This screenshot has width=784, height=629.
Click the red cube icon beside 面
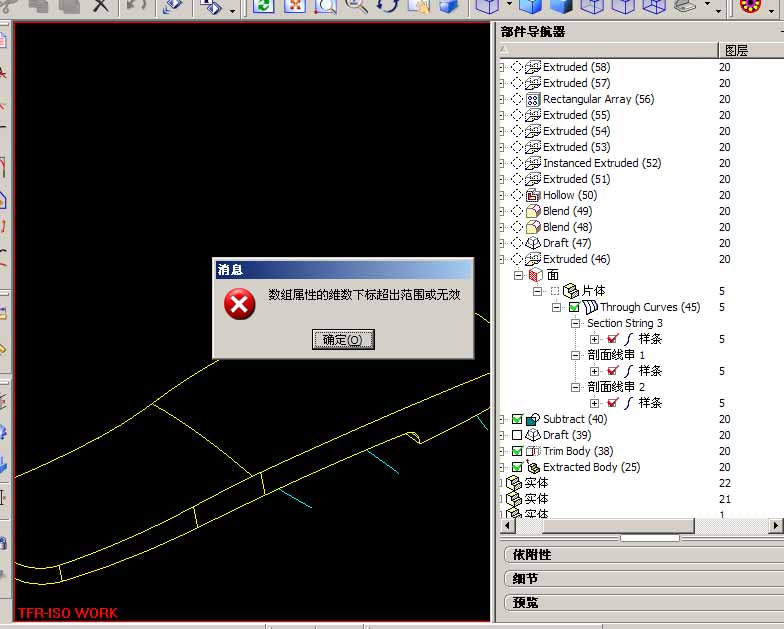click(536, 275)
